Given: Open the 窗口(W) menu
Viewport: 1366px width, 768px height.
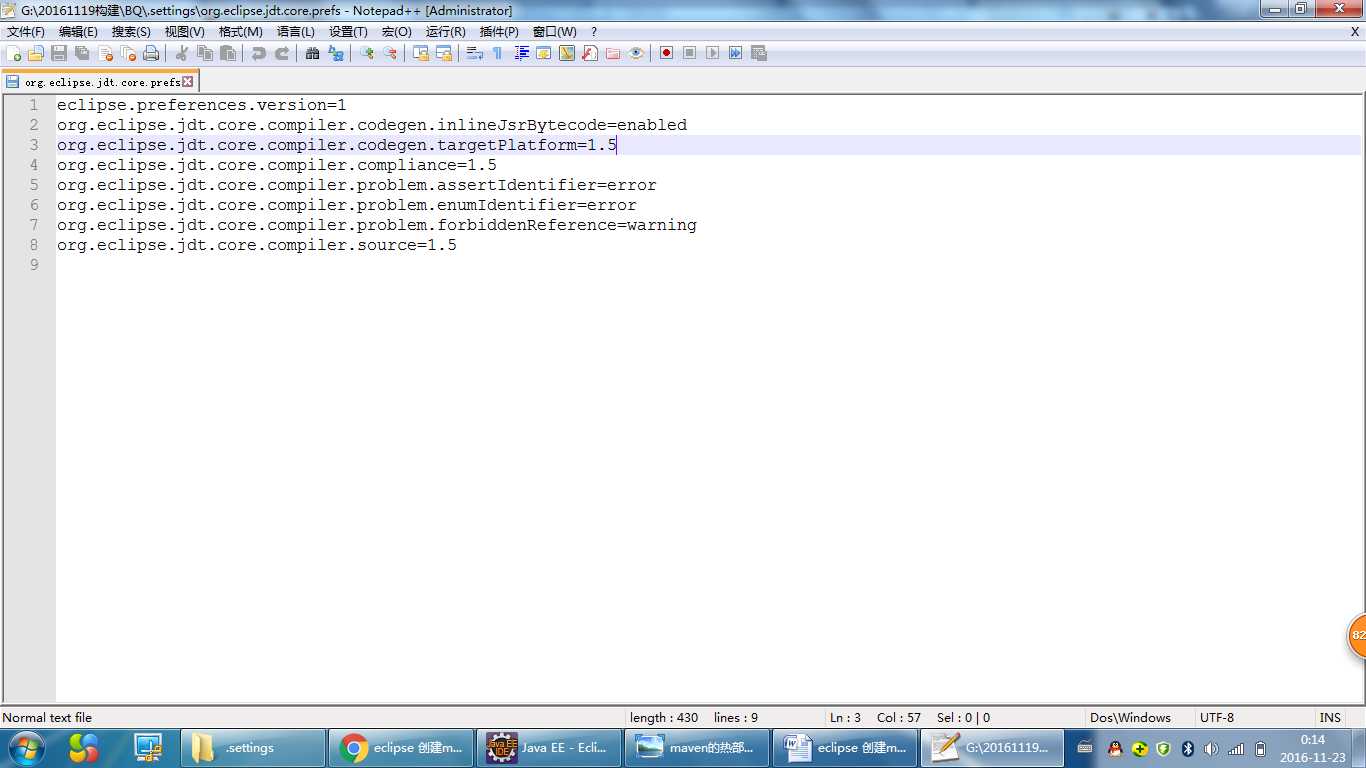Looking at the screenshot, I should (x=554, y=32).
